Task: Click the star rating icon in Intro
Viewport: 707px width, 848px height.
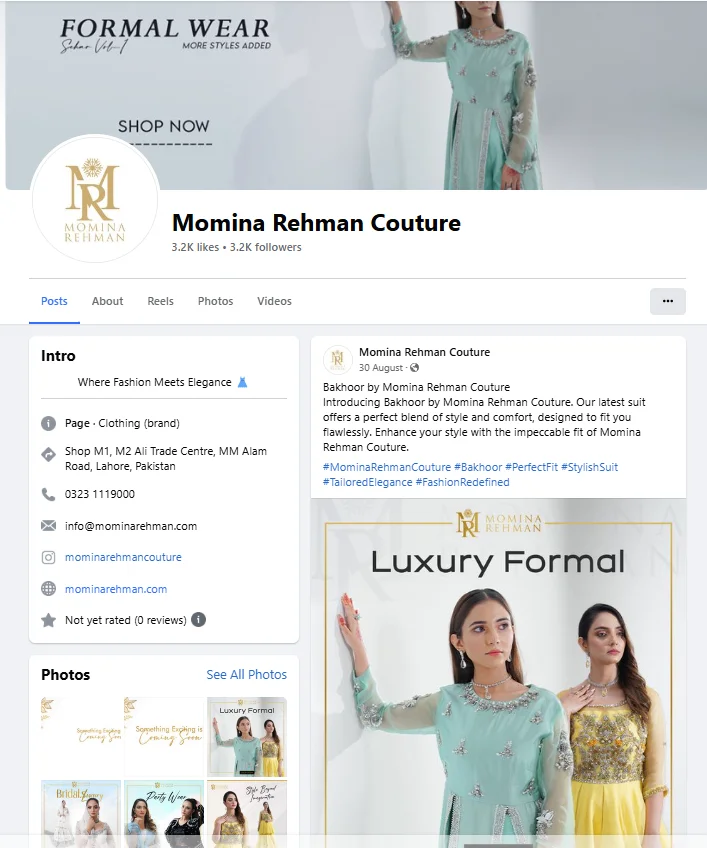Action: 48,620
